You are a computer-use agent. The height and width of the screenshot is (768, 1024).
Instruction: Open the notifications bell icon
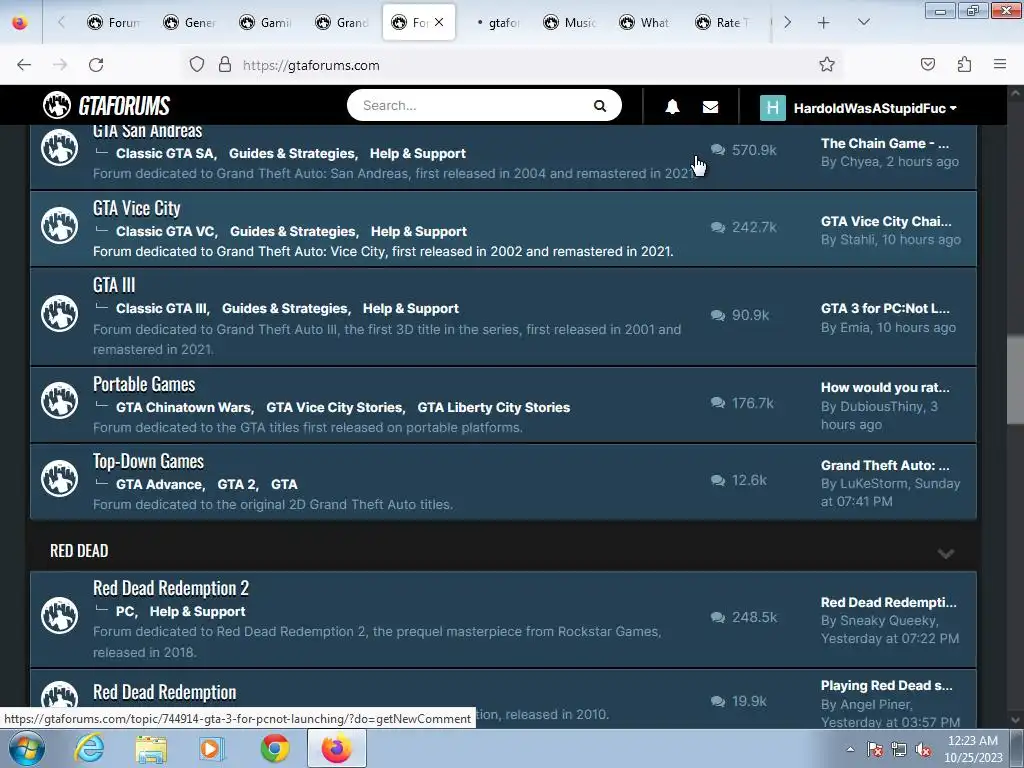pyautogui.click(x=672, y=106)
